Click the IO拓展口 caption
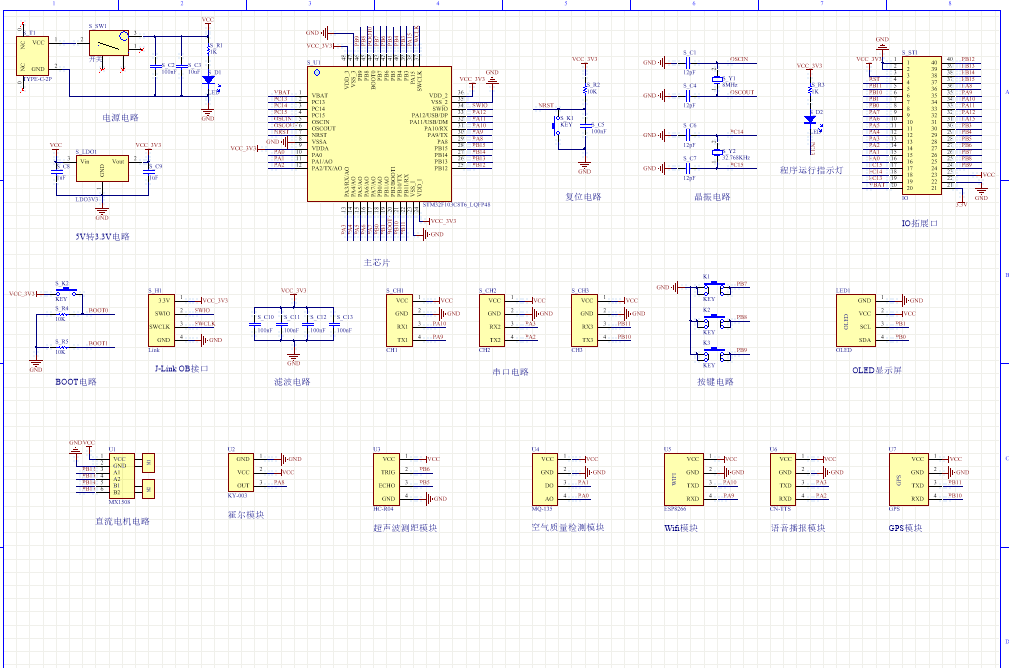The image size is (1009, 668). (919, 223)
